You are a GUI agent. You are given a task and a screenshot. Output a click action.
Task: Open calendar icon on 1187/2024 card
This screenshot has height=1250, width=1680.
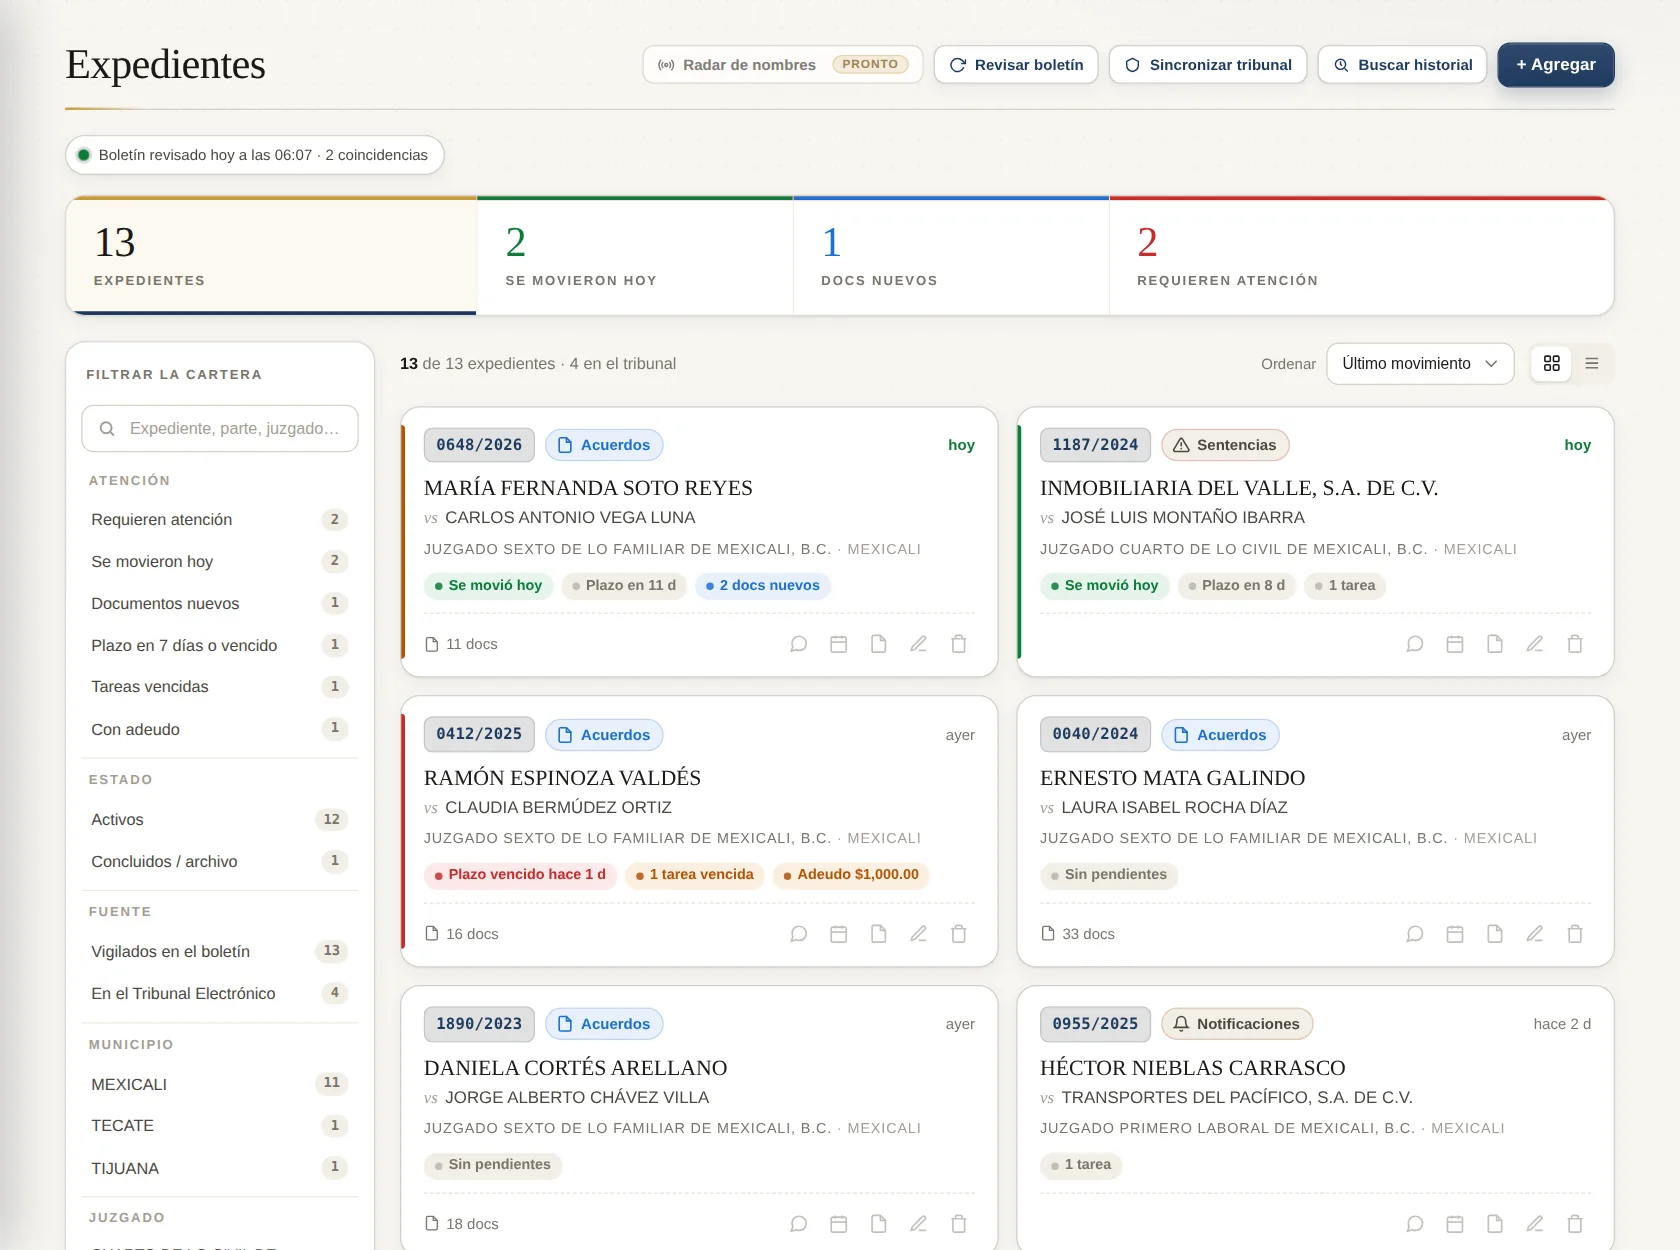(1454, 644)
